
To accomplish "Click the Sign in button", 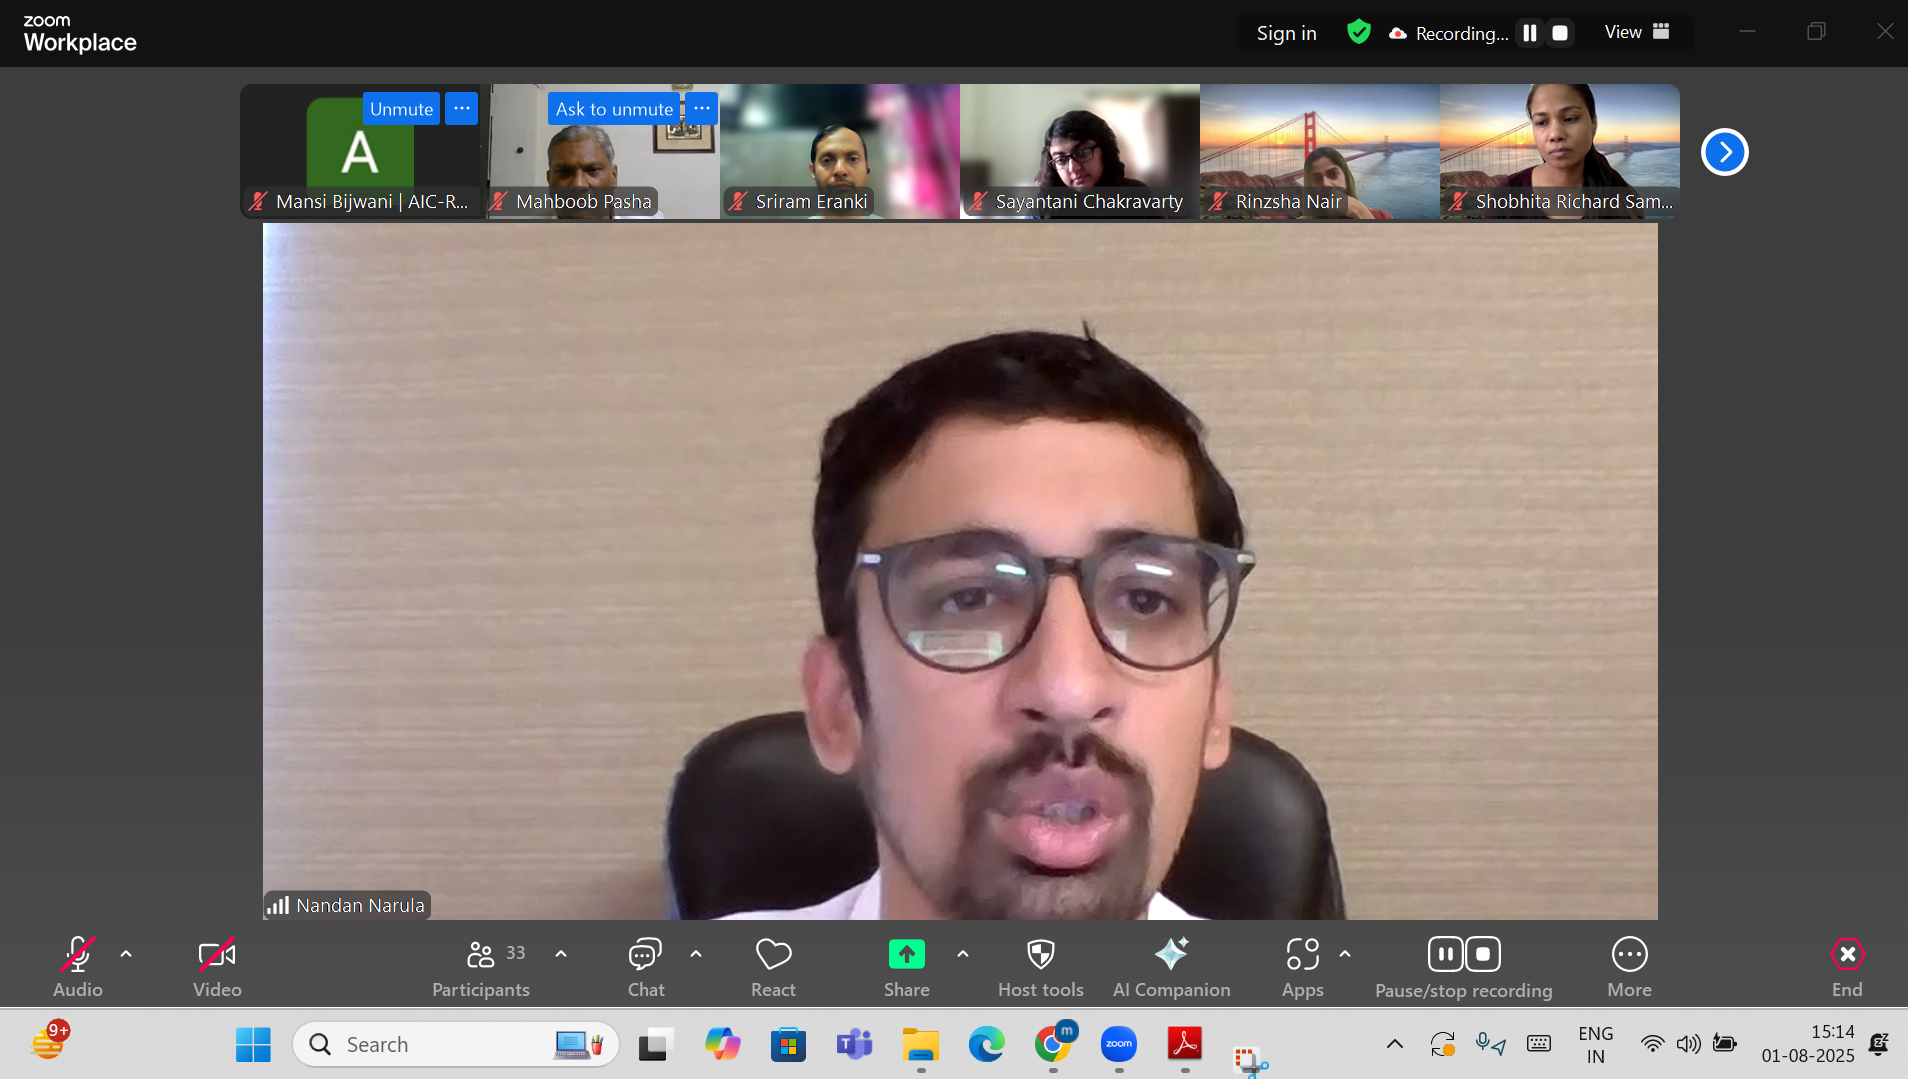I will 1286,33.
